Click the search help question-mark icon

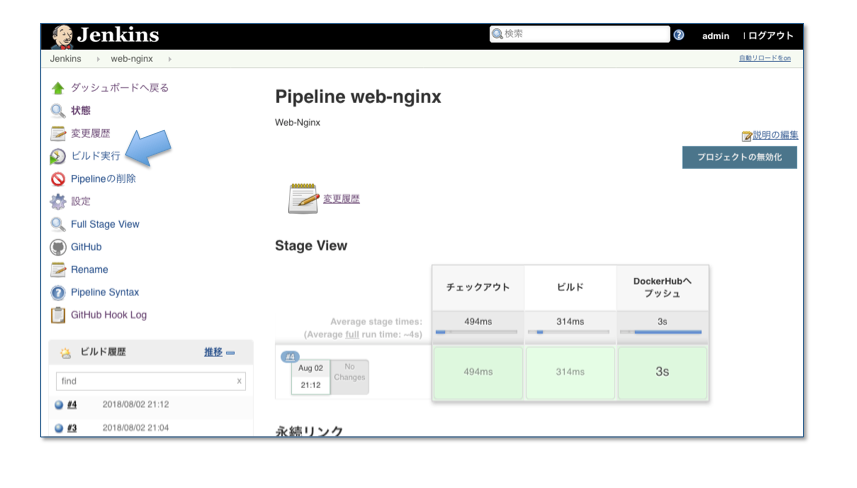tap(679, 35)
